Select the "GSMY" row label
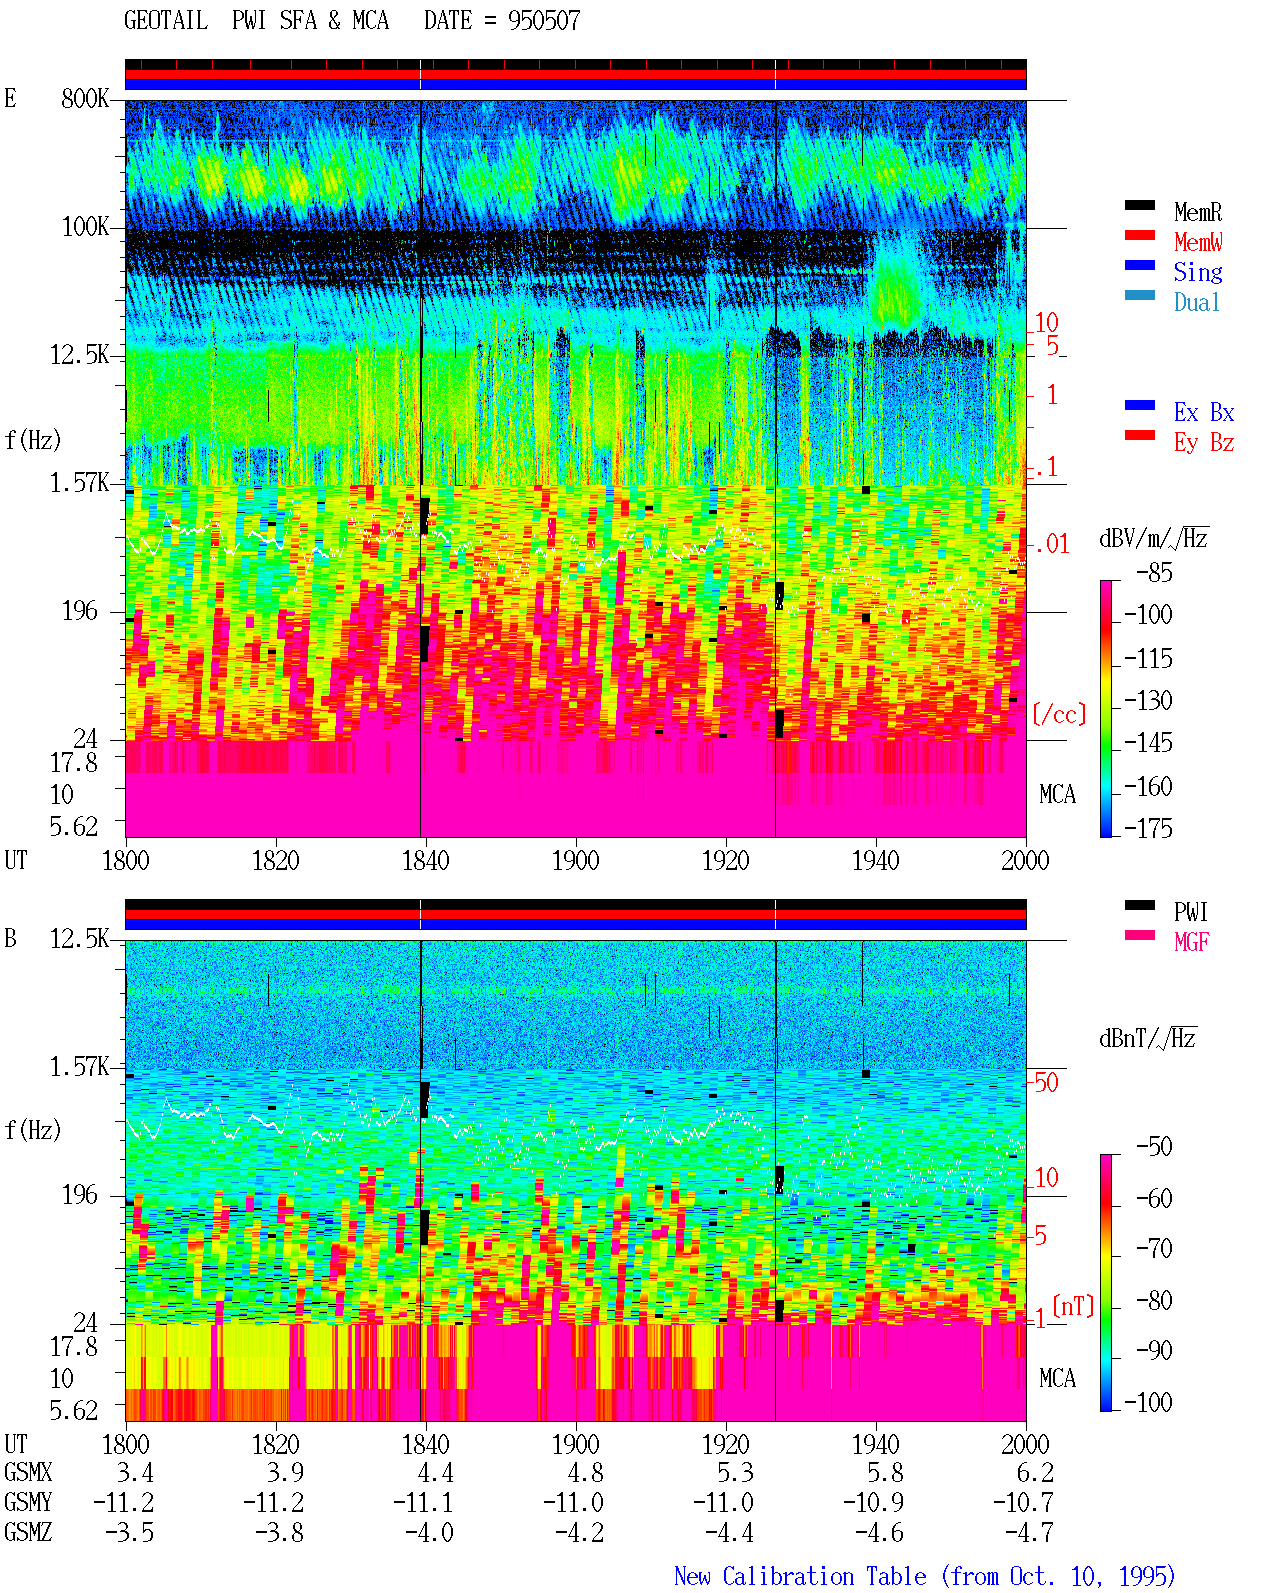 [28, 1502]
